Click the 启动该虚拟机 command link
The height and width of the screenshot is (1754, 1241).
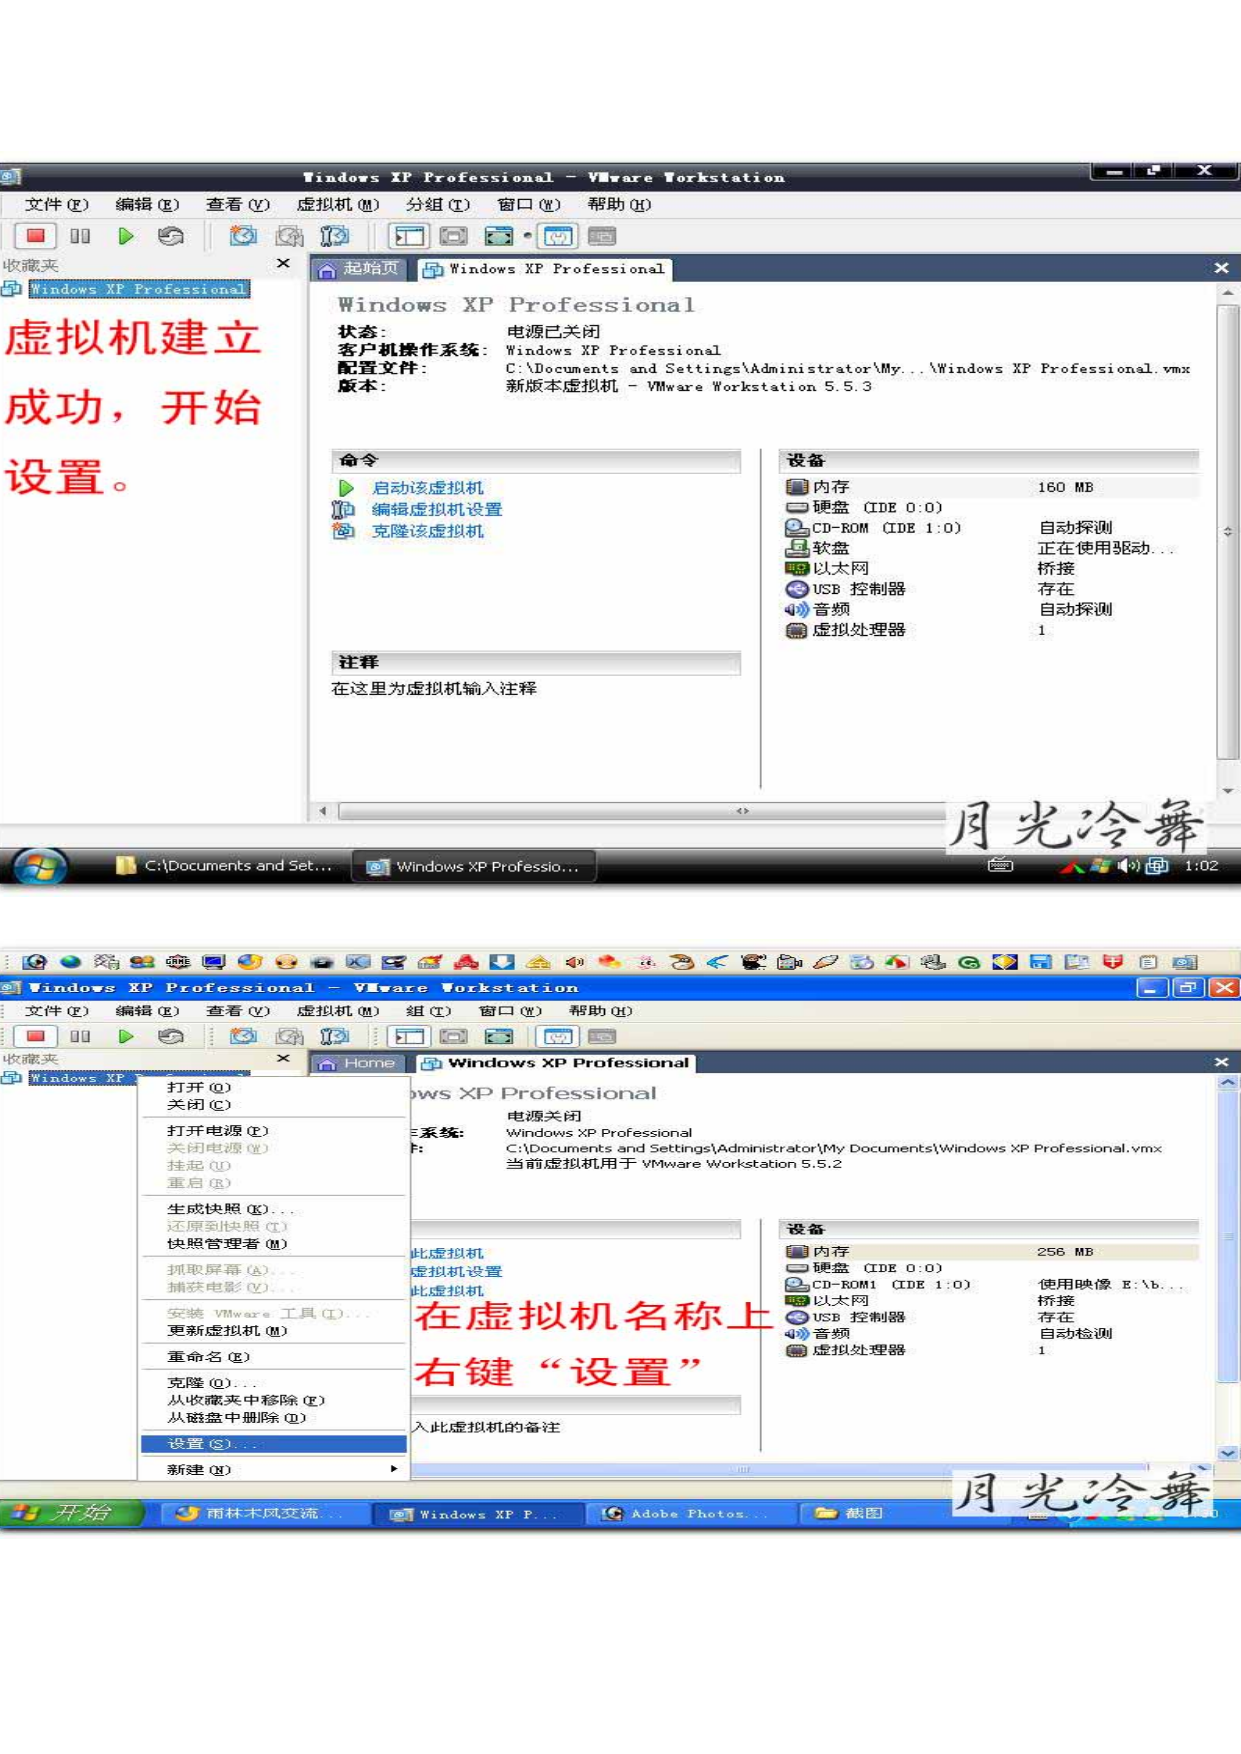427,488
